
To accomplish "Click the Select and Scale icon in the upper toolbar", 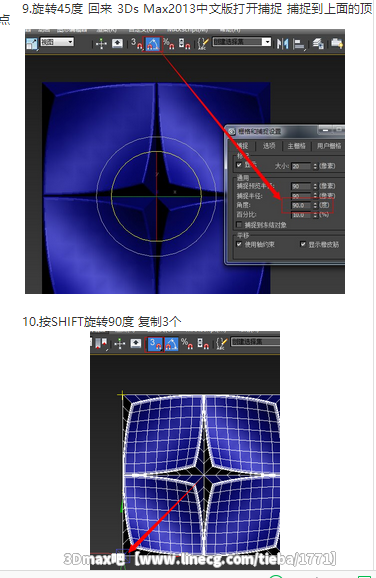I will coord(32,44).
